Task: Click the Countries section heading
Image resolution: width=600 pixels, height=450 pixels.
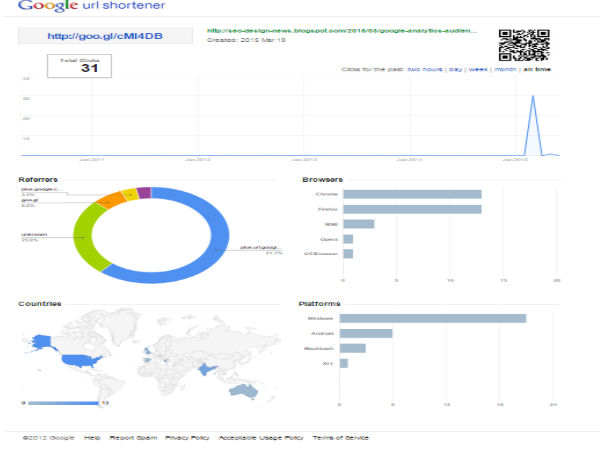Action: pyautogui.click(x=40, y=303)
